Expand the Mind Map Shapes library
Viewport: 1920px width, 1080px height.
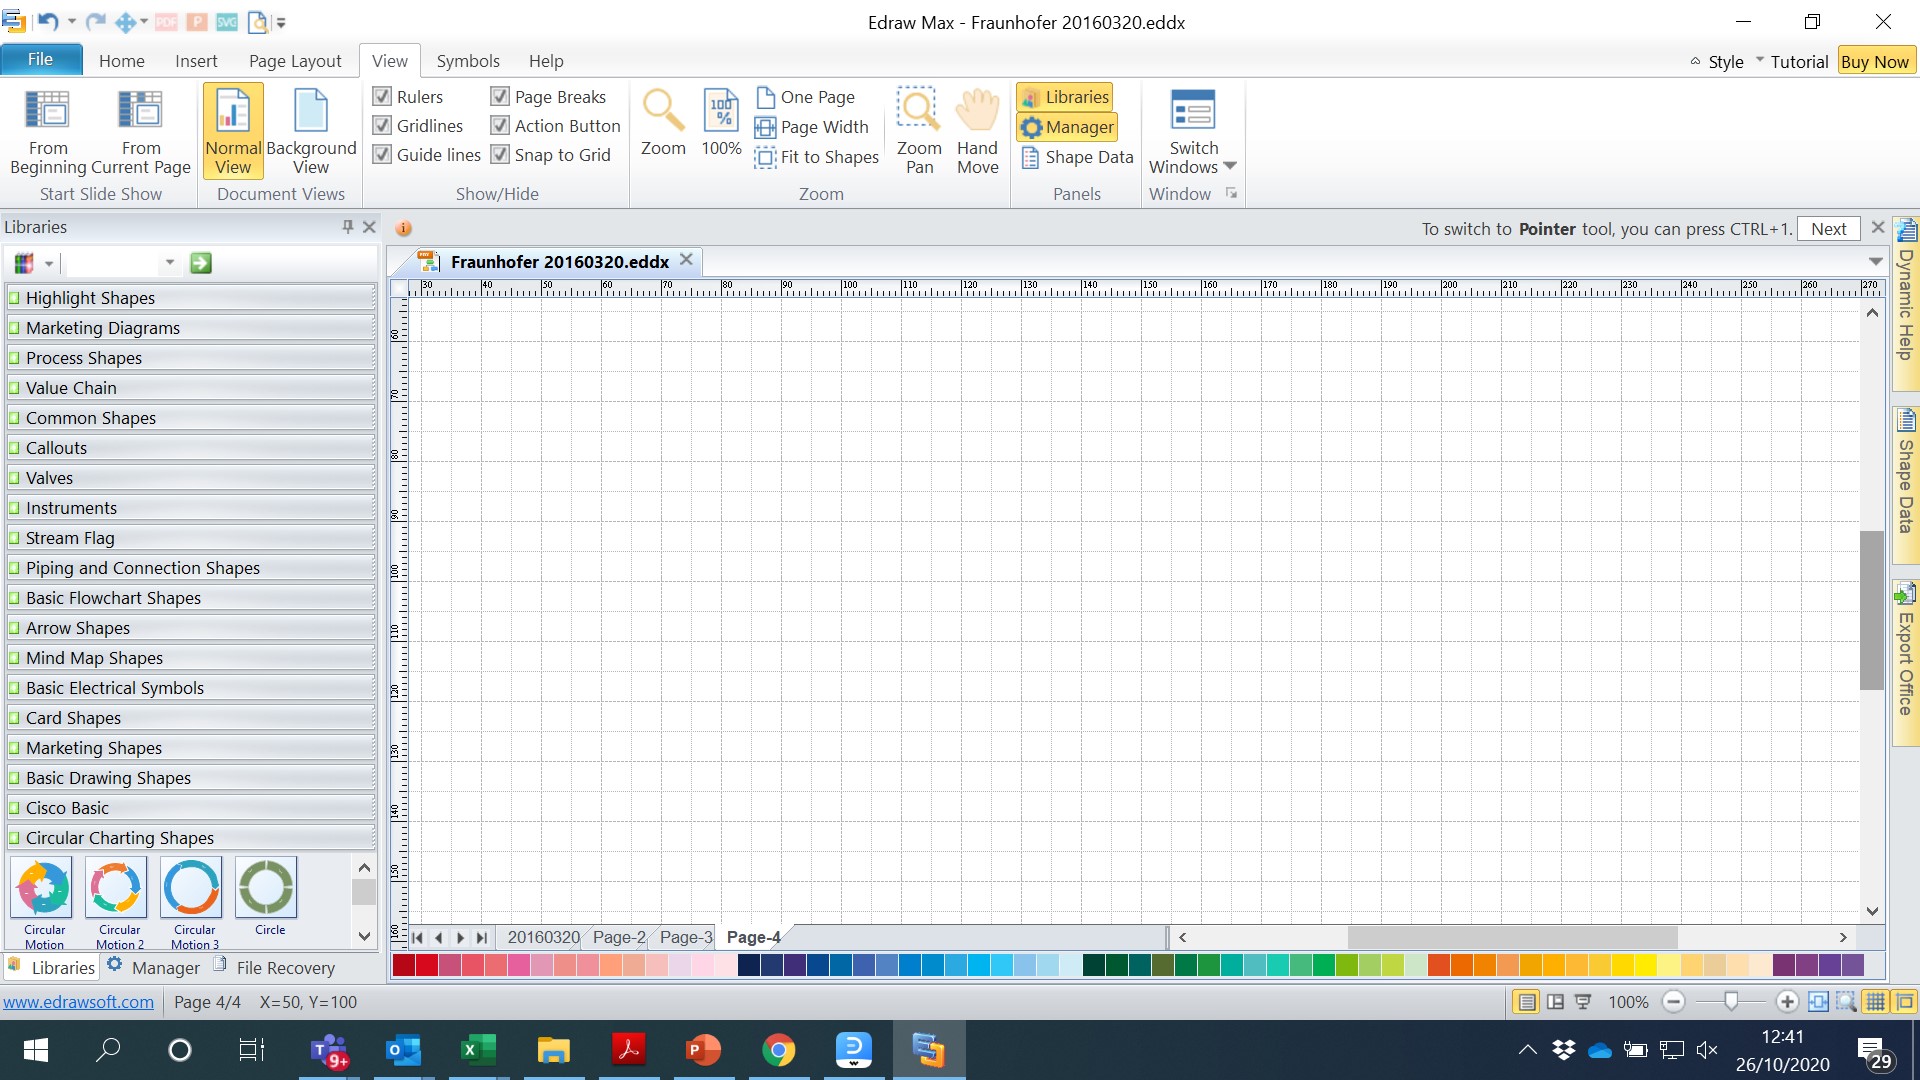[x=94, y=658]
